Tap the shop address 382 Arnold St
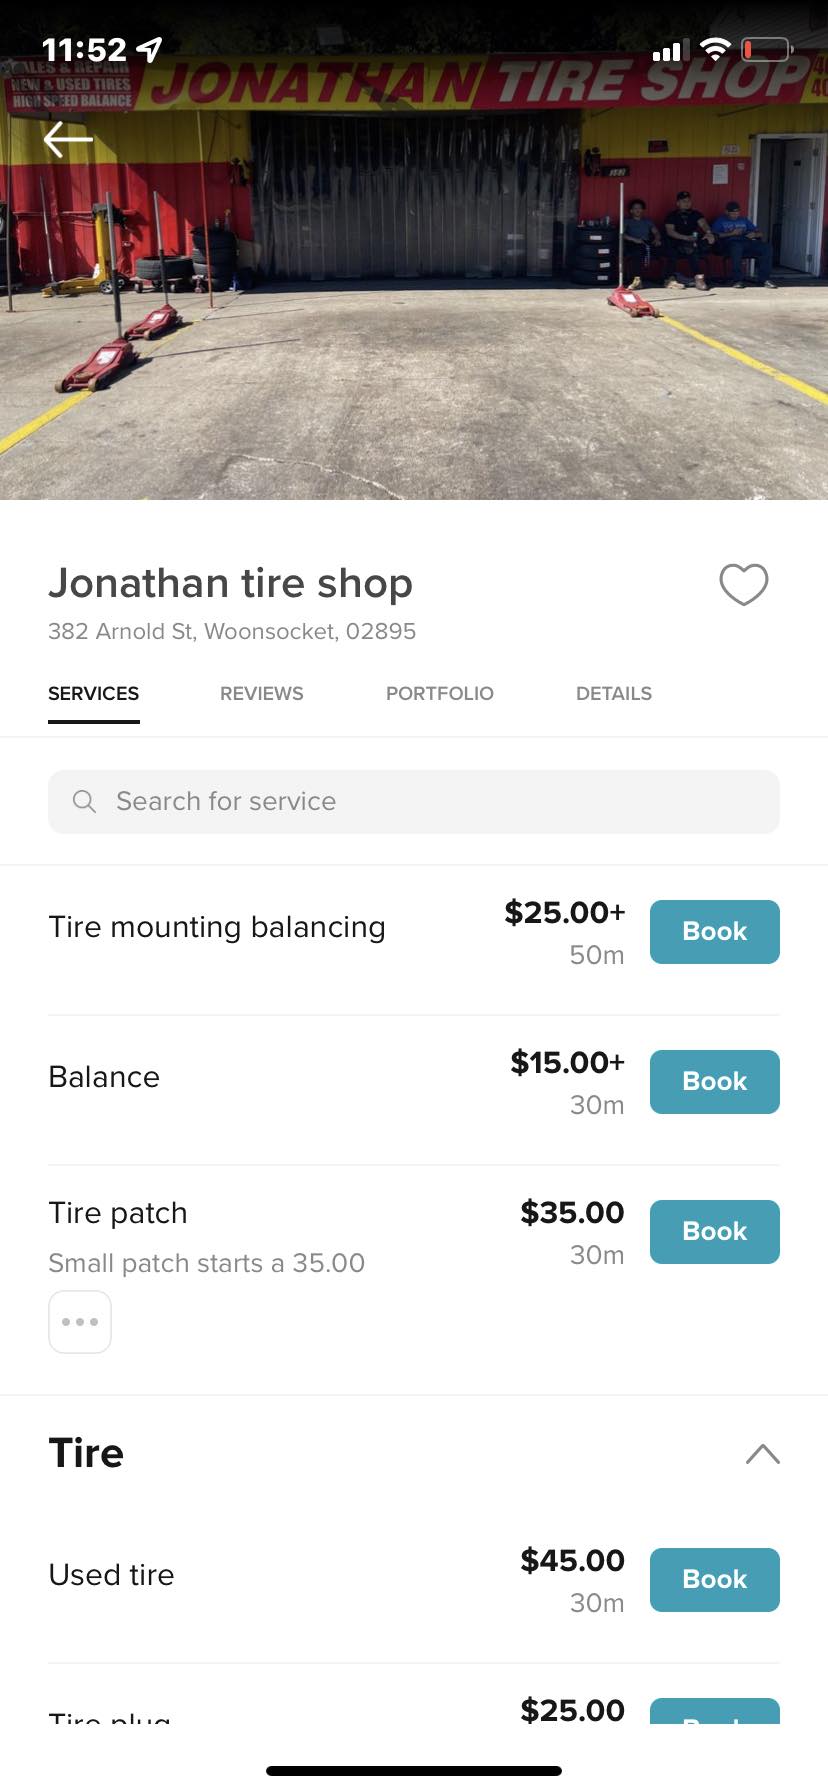The width and height of the screenshot is (828, 1792). (232, 631)
